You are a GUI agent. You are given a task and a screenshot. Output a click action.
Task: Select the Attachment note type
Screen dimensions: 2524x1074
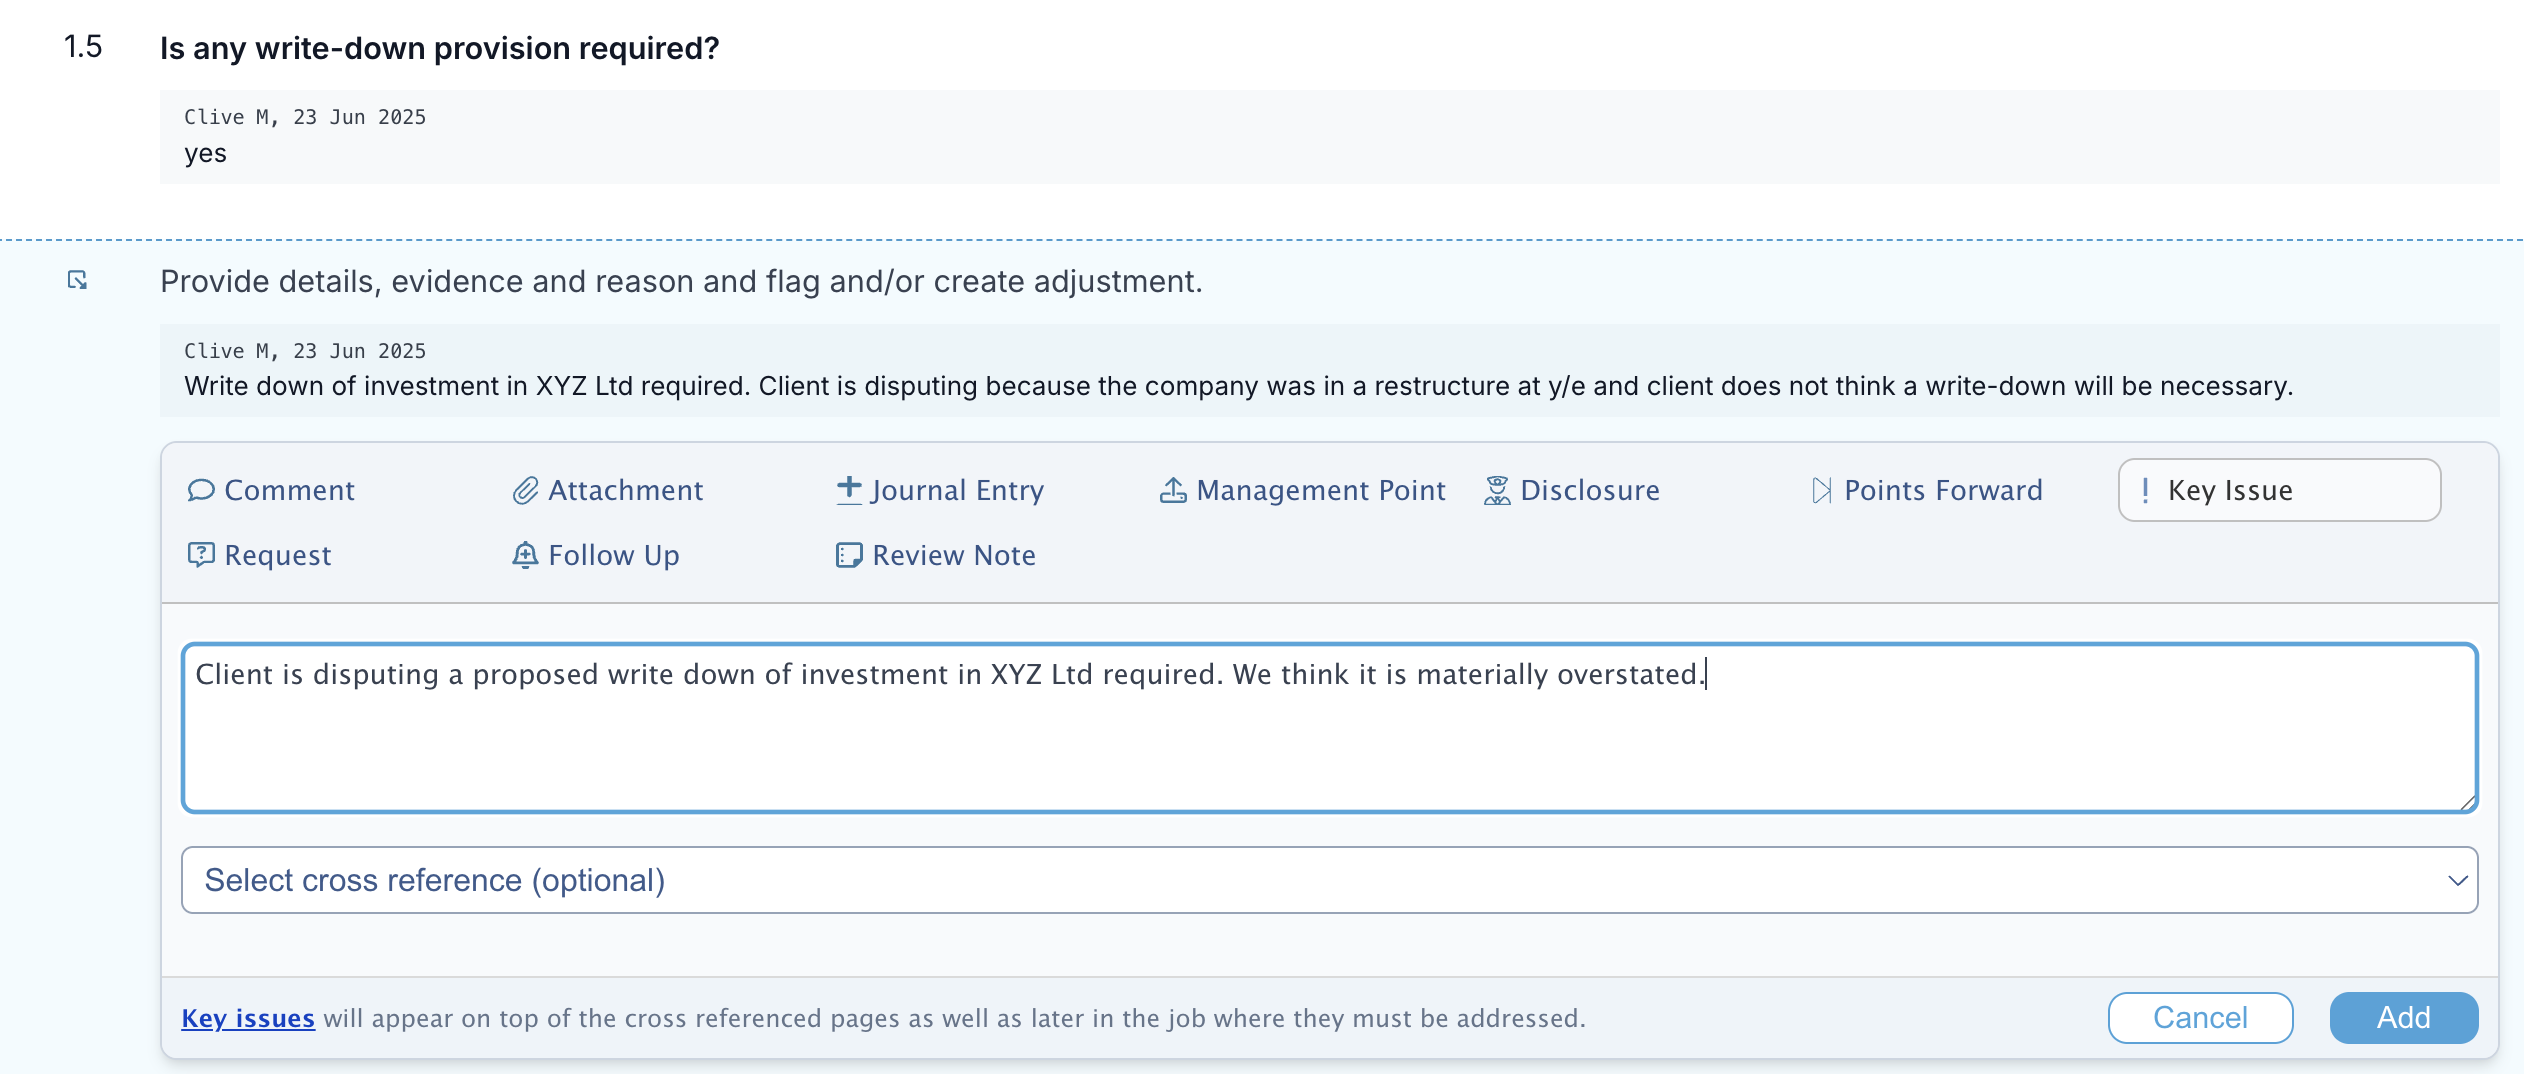pos(608,490)
